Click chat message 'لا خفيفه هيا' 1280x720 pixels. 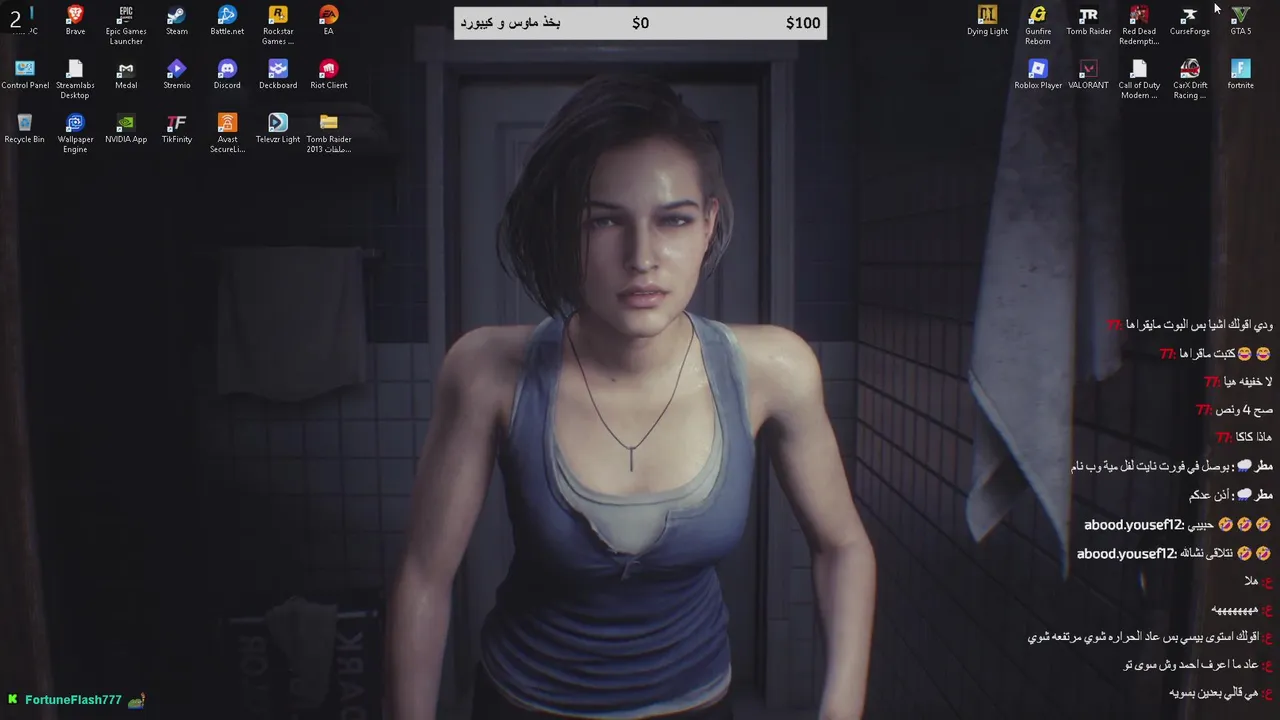tap(1238, 382)
